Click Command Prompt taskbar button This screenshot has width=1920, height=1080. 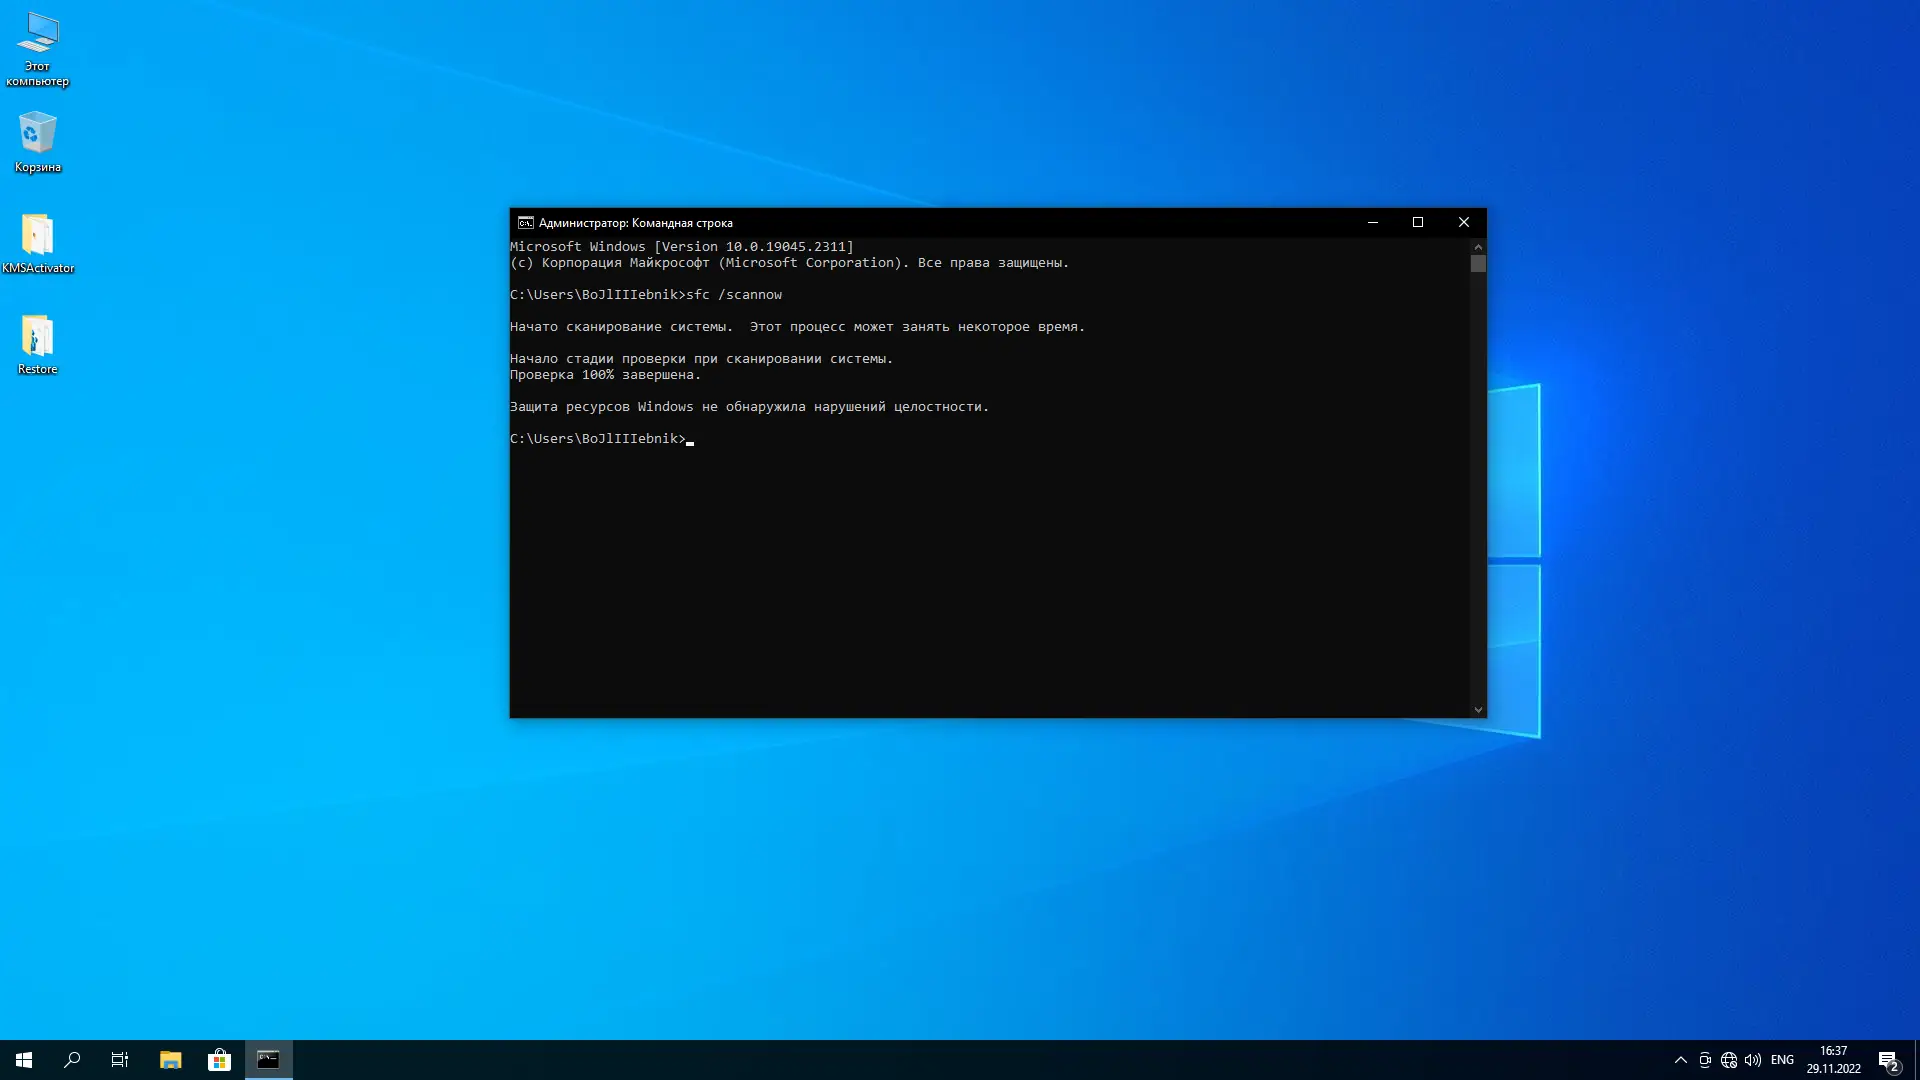pos(268,1060)
